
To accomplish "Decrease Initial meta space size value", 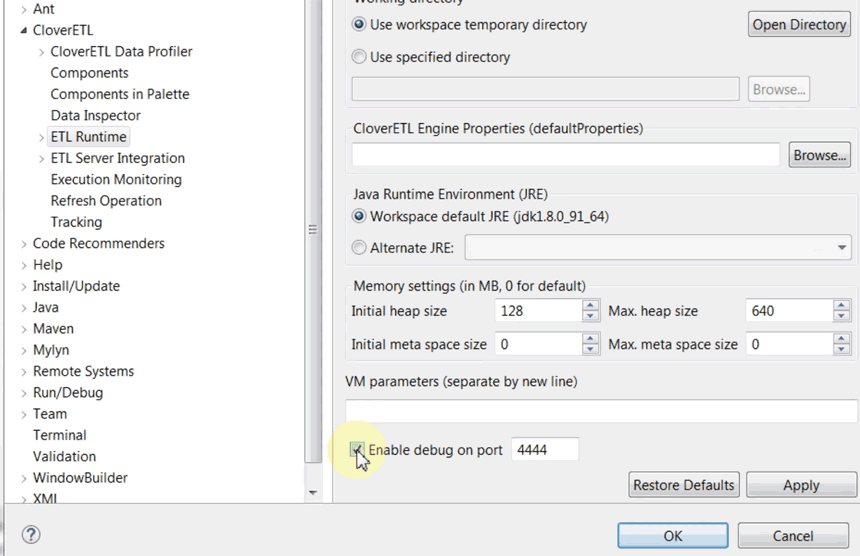I will click(x=590, y=350).
